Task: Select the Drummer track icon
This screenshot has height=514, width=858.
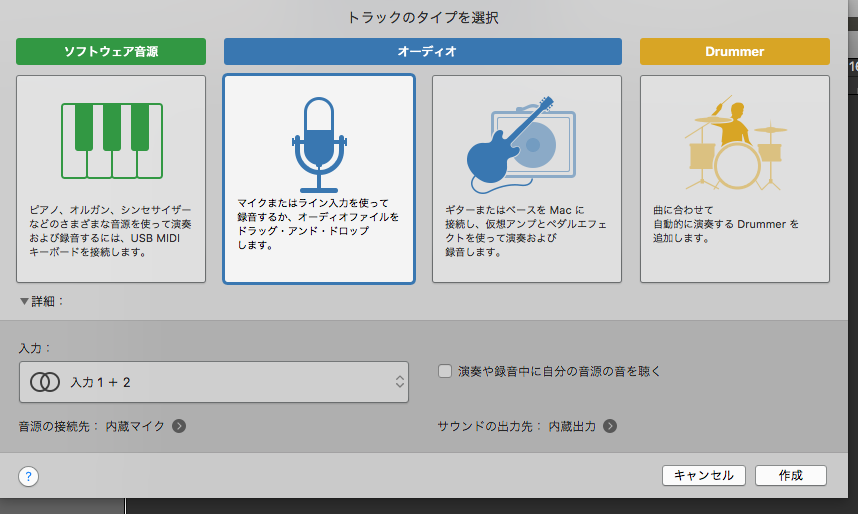Action: pos(734,143)
